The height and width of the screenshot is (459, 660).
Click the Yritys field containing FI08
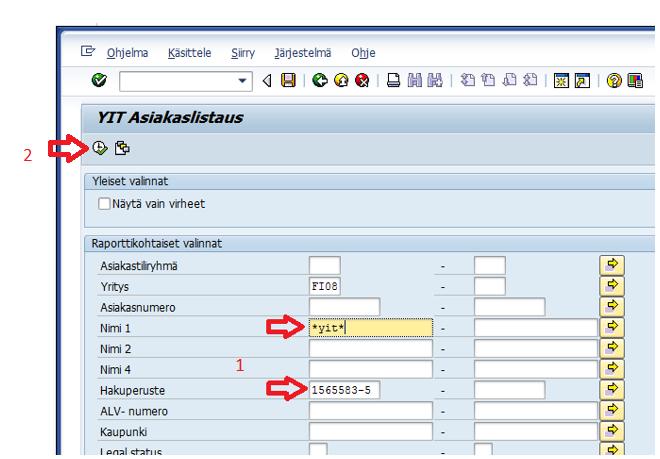coord(325,286)
